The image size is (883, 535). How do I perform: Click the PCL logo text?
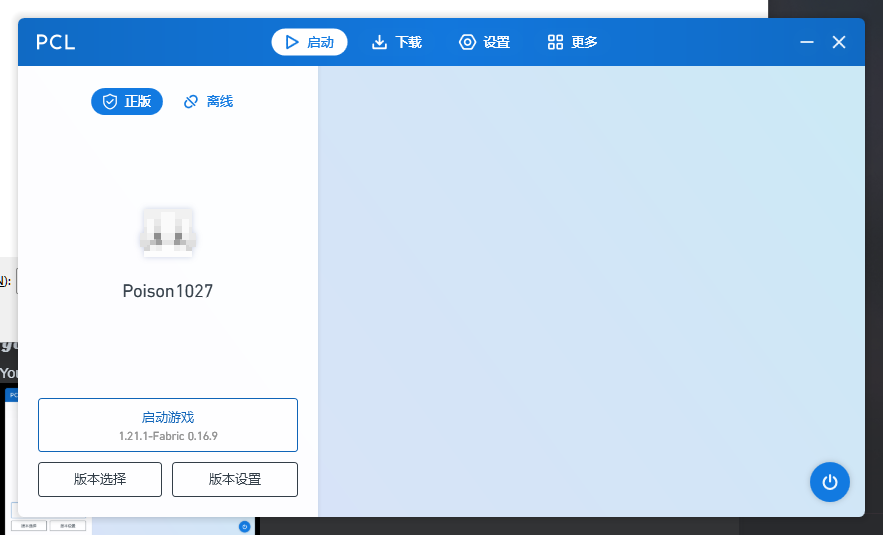[x=55, y=42]
